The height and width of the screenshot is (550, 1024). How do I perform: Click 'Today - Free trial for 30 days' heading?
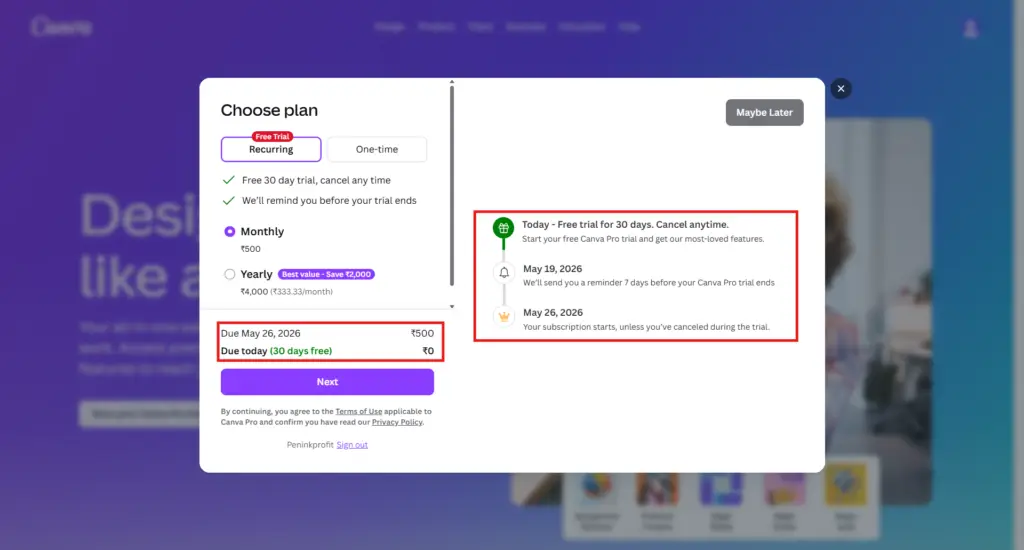625,224
